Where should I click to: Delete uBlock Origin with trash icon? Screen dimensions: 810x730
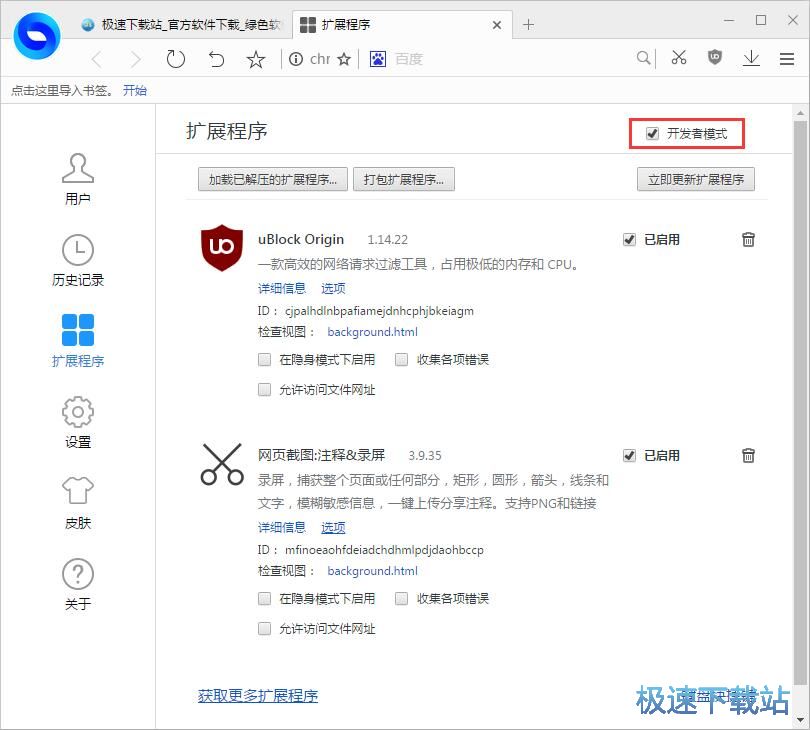tap(748, 239)
